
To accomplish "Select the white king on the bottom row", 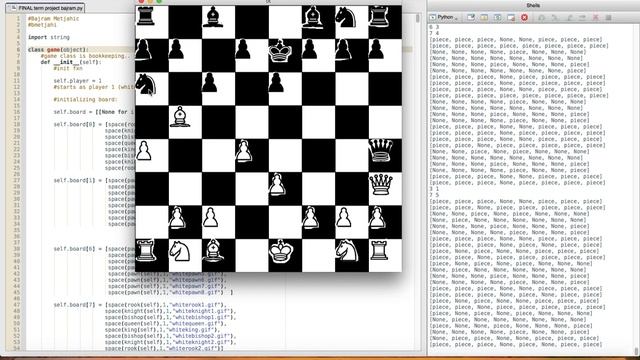I will click(x=281, y=250).
